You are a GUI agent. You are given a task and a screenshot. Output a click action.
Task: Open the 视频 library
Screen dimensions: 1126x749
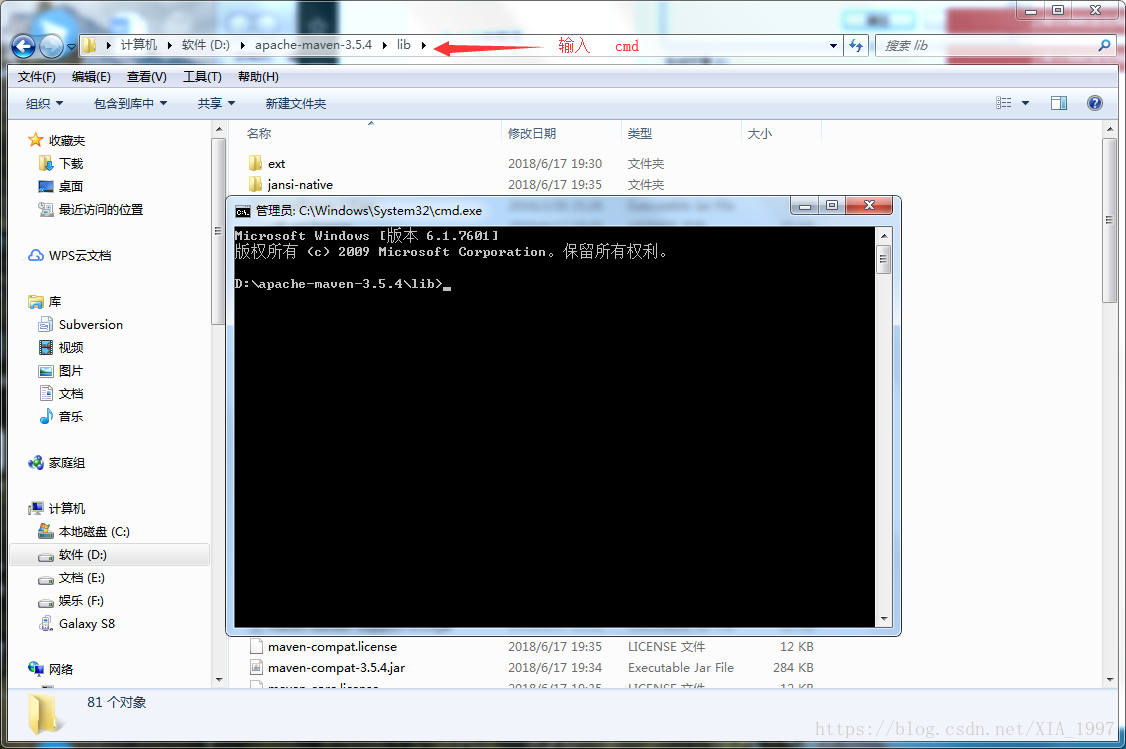click(70, 348)
